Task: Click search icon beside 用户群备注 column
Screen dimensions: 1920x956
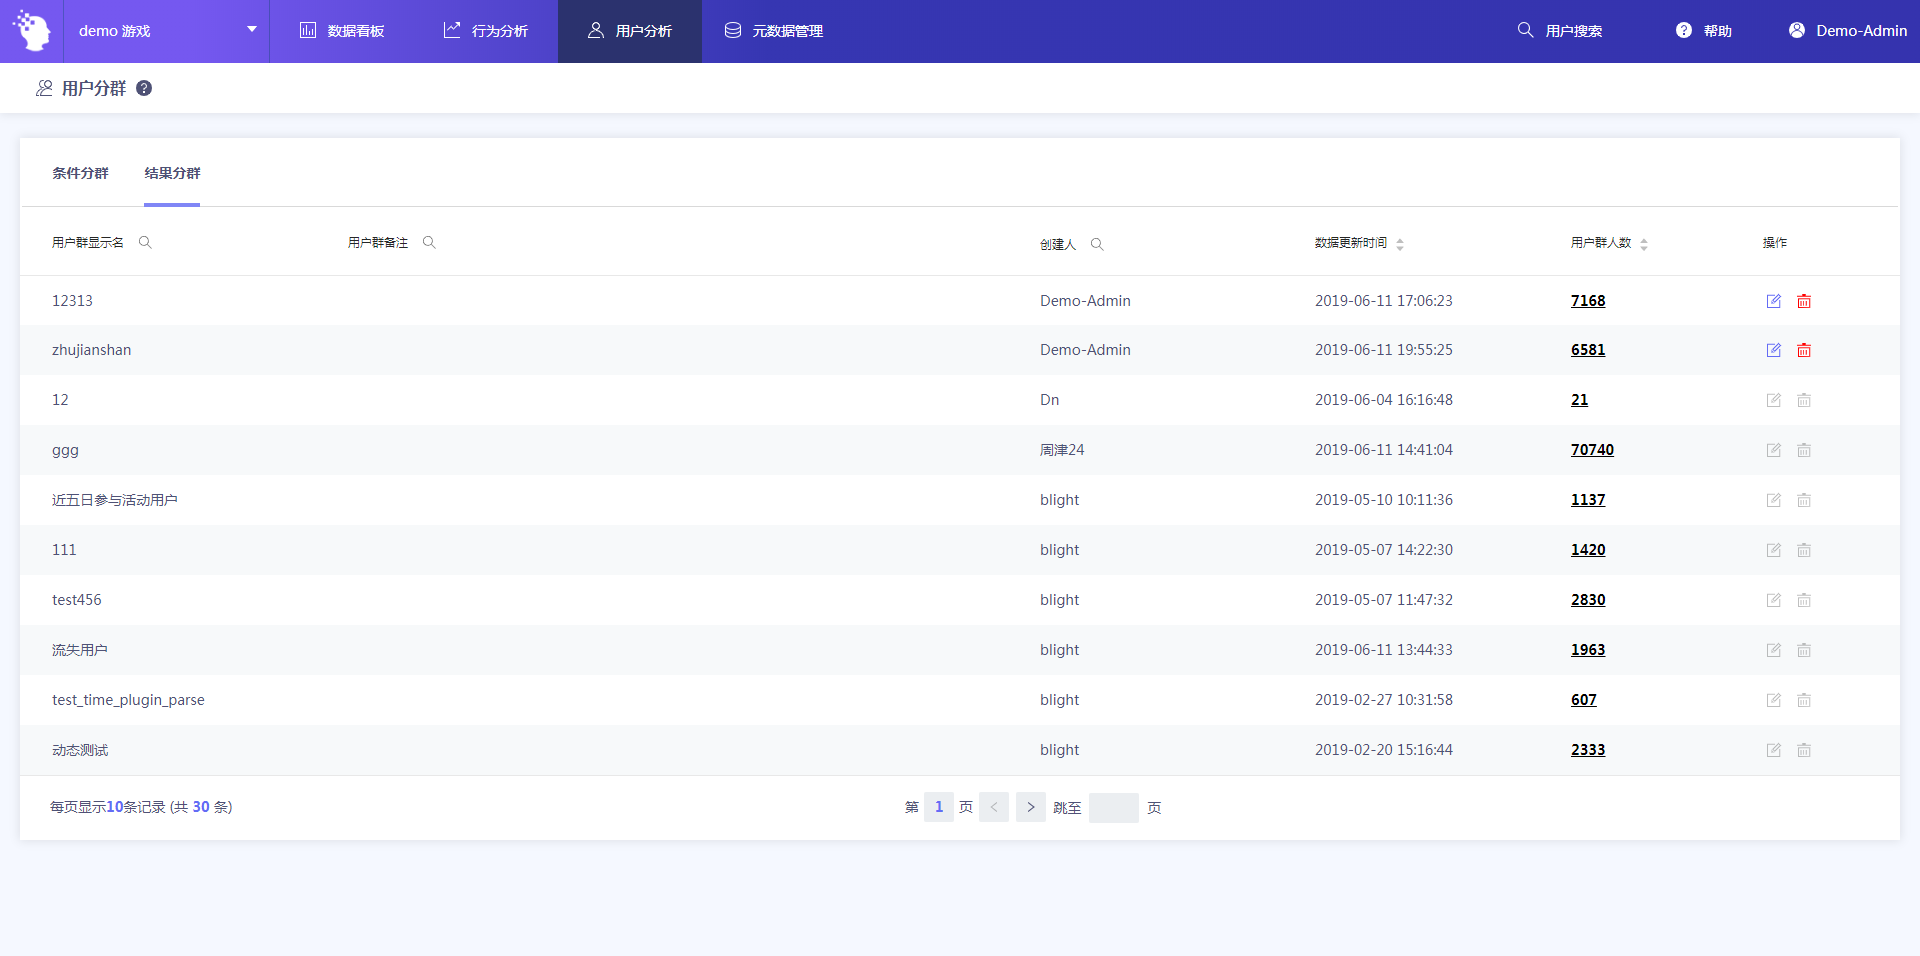Action: tap(429, 242)
